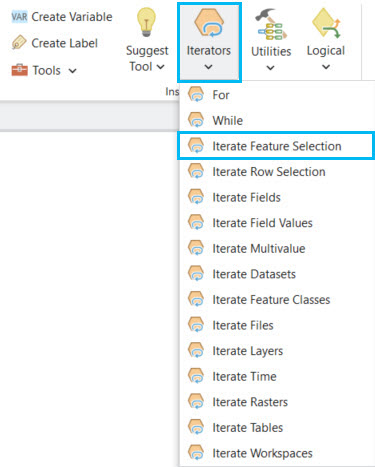Click the Iterate Feature Selection icon
Screen dimensions: 375x467
tap(196, 146)
